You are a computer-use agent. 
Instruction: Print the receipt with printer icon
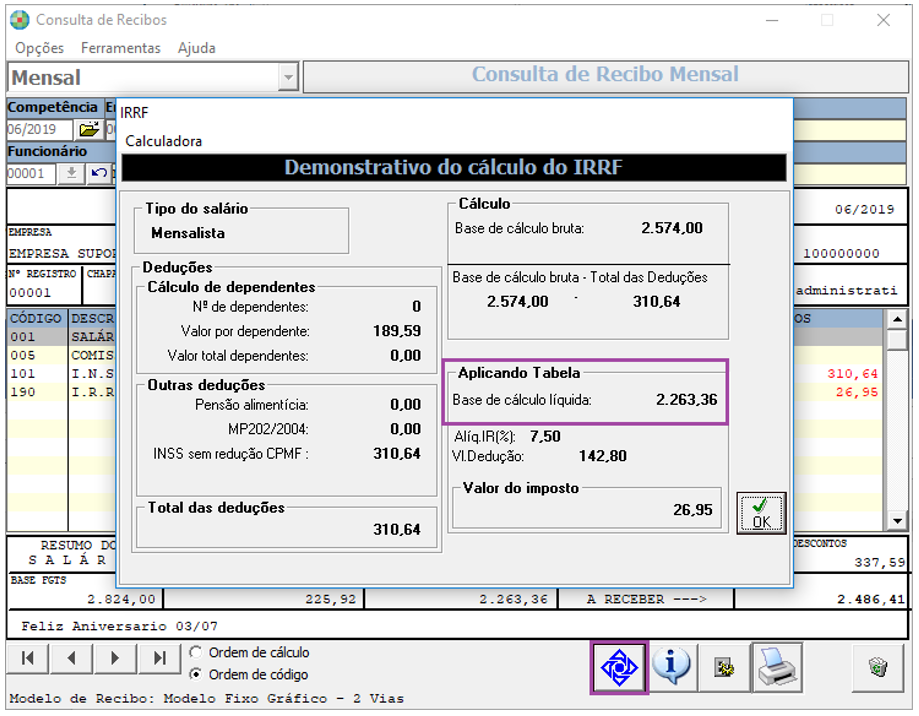(777, 667)
